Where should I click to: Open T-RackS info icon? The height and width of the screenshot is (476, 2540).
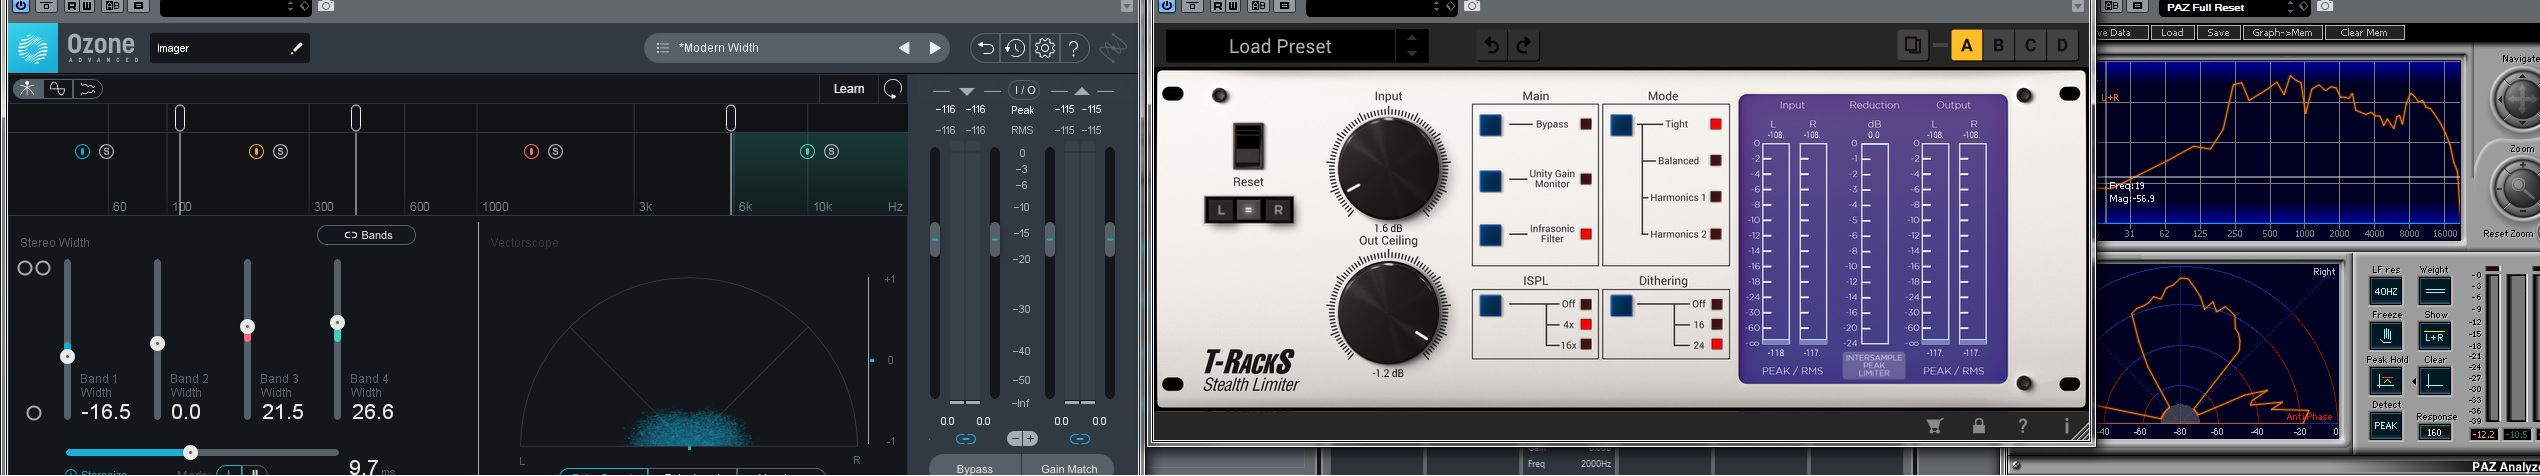click(x=2066, y=426)
